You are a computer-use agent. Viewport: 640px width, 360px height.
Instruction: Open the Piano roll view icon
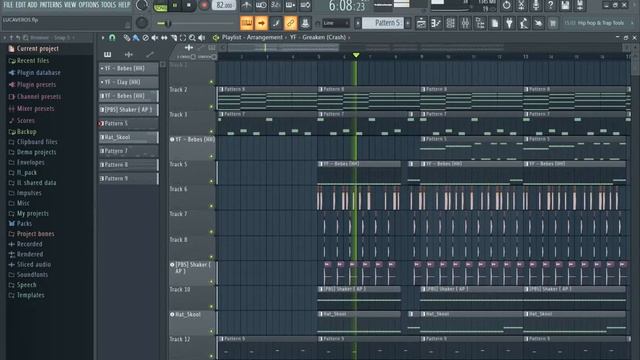click(x=436, y=23)
